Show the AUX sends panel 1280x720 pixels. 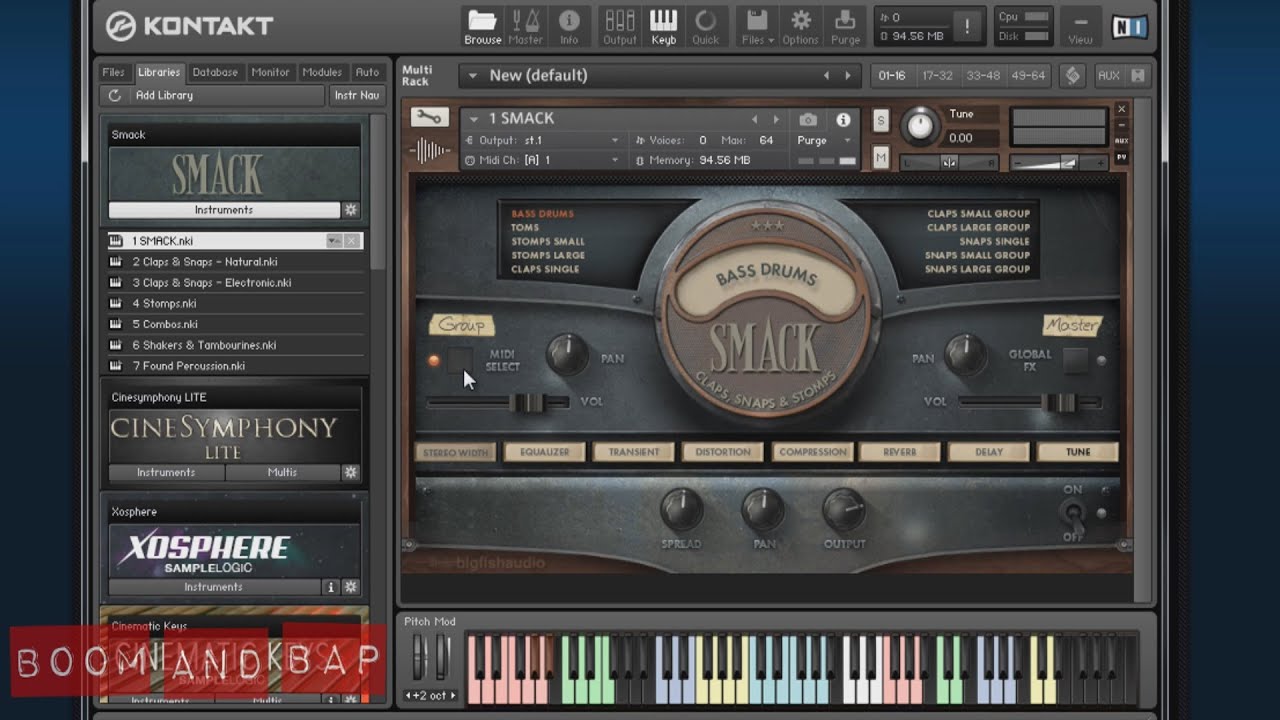tap(1108, 75)
